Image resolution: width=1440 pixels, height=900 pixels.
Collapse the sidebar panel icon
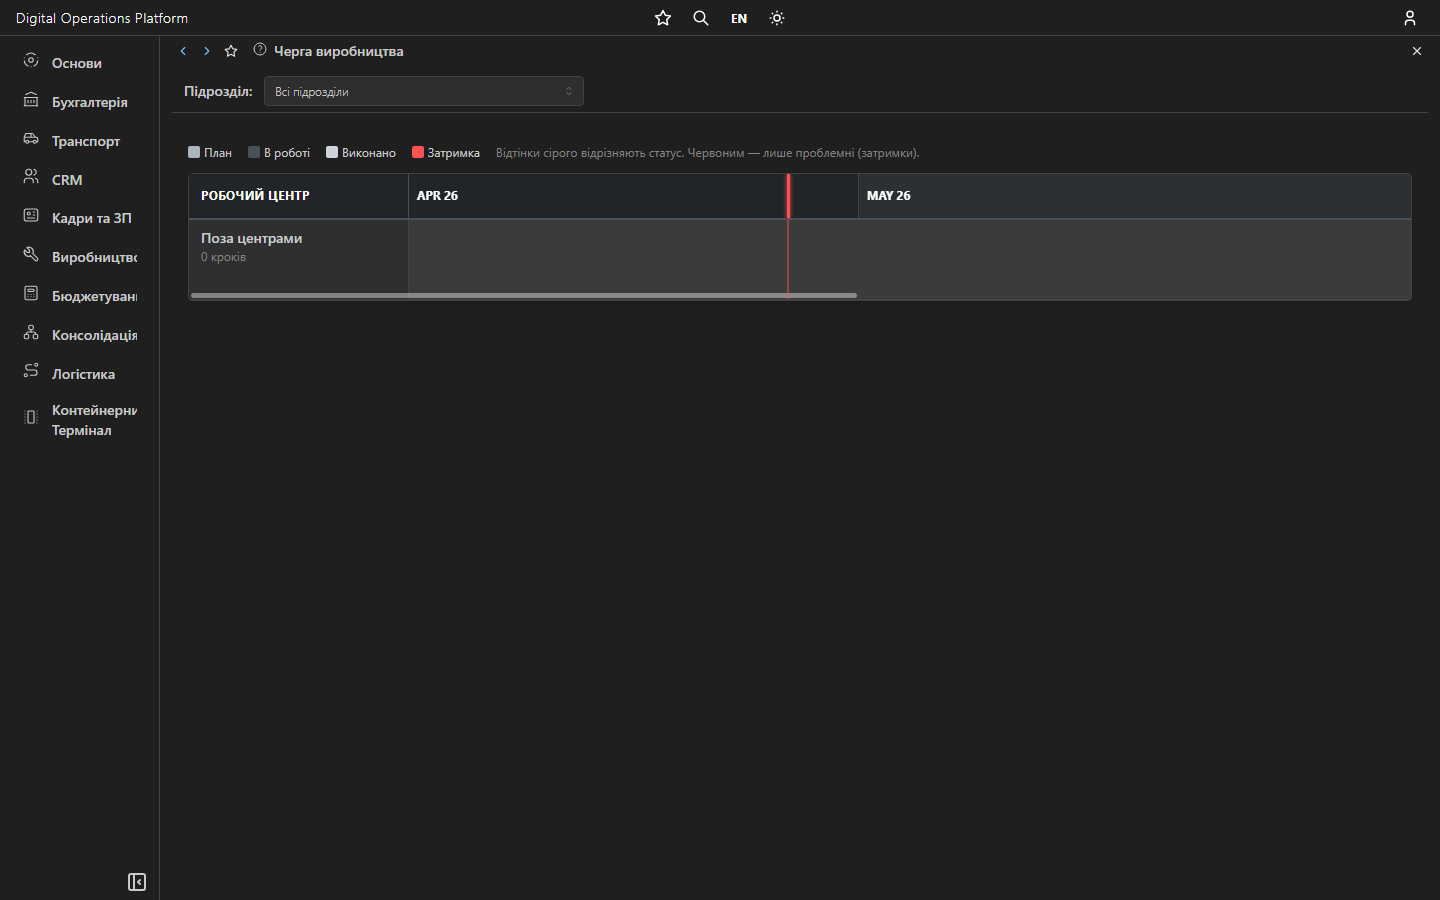coord(137,882)
